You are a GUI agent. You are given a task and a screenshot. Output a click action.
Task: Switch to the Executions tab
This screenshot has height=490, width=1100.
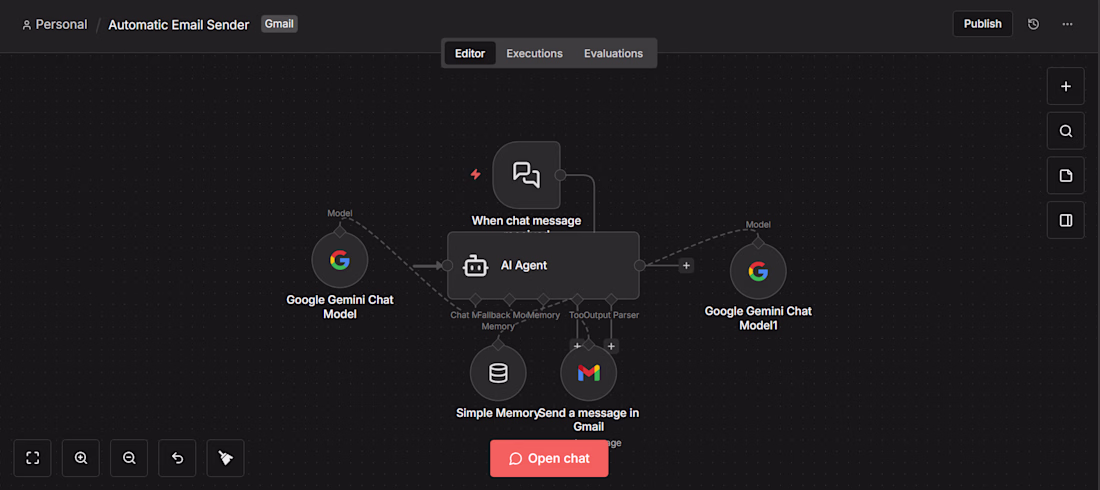click(535, 53)
